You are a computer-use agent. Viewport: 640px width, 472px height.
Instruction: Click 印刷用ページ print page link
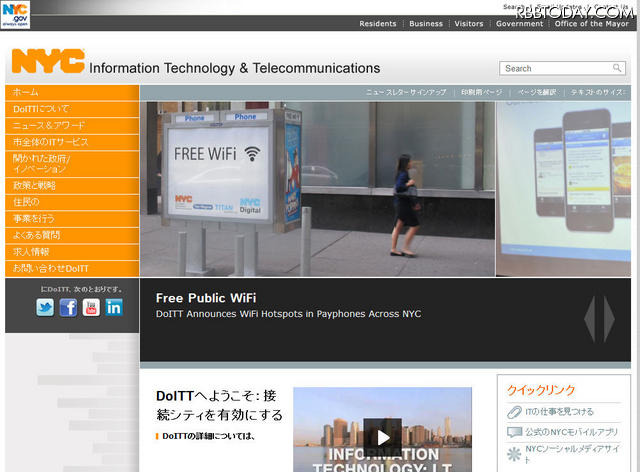pyautogui.click(x=481, y=92)
